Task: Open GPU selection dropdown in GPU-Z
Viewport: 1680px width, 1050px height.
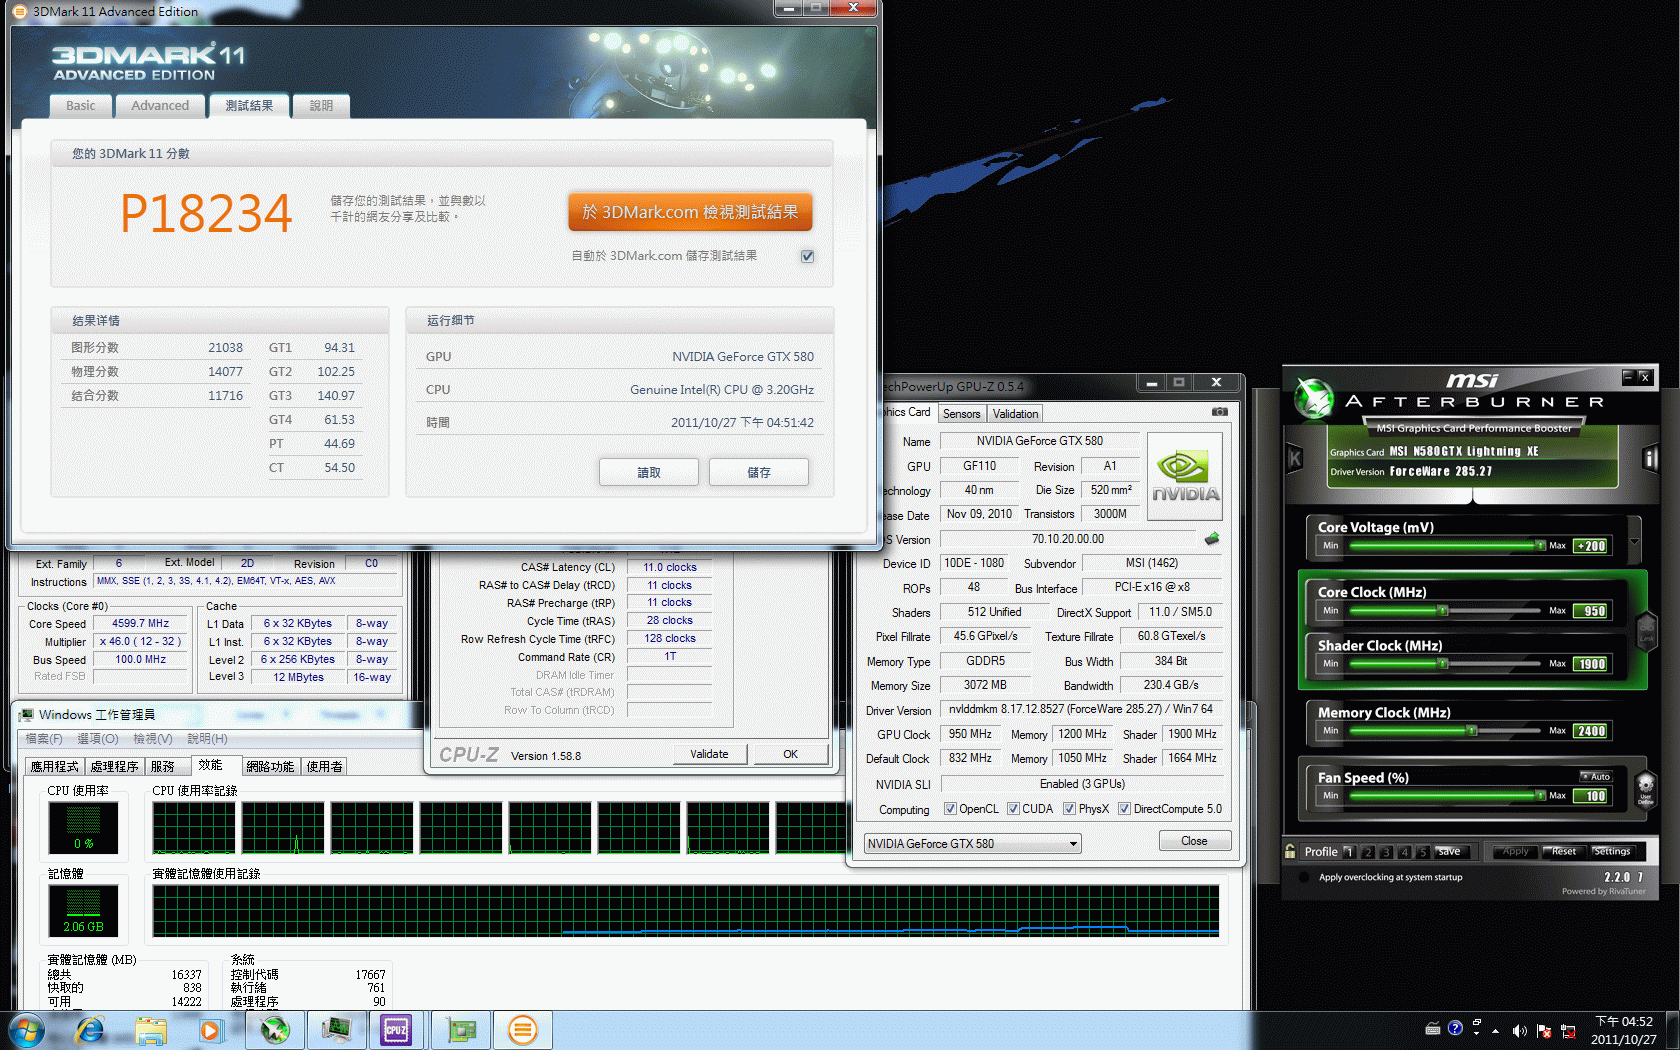Action: pos(972,844)
